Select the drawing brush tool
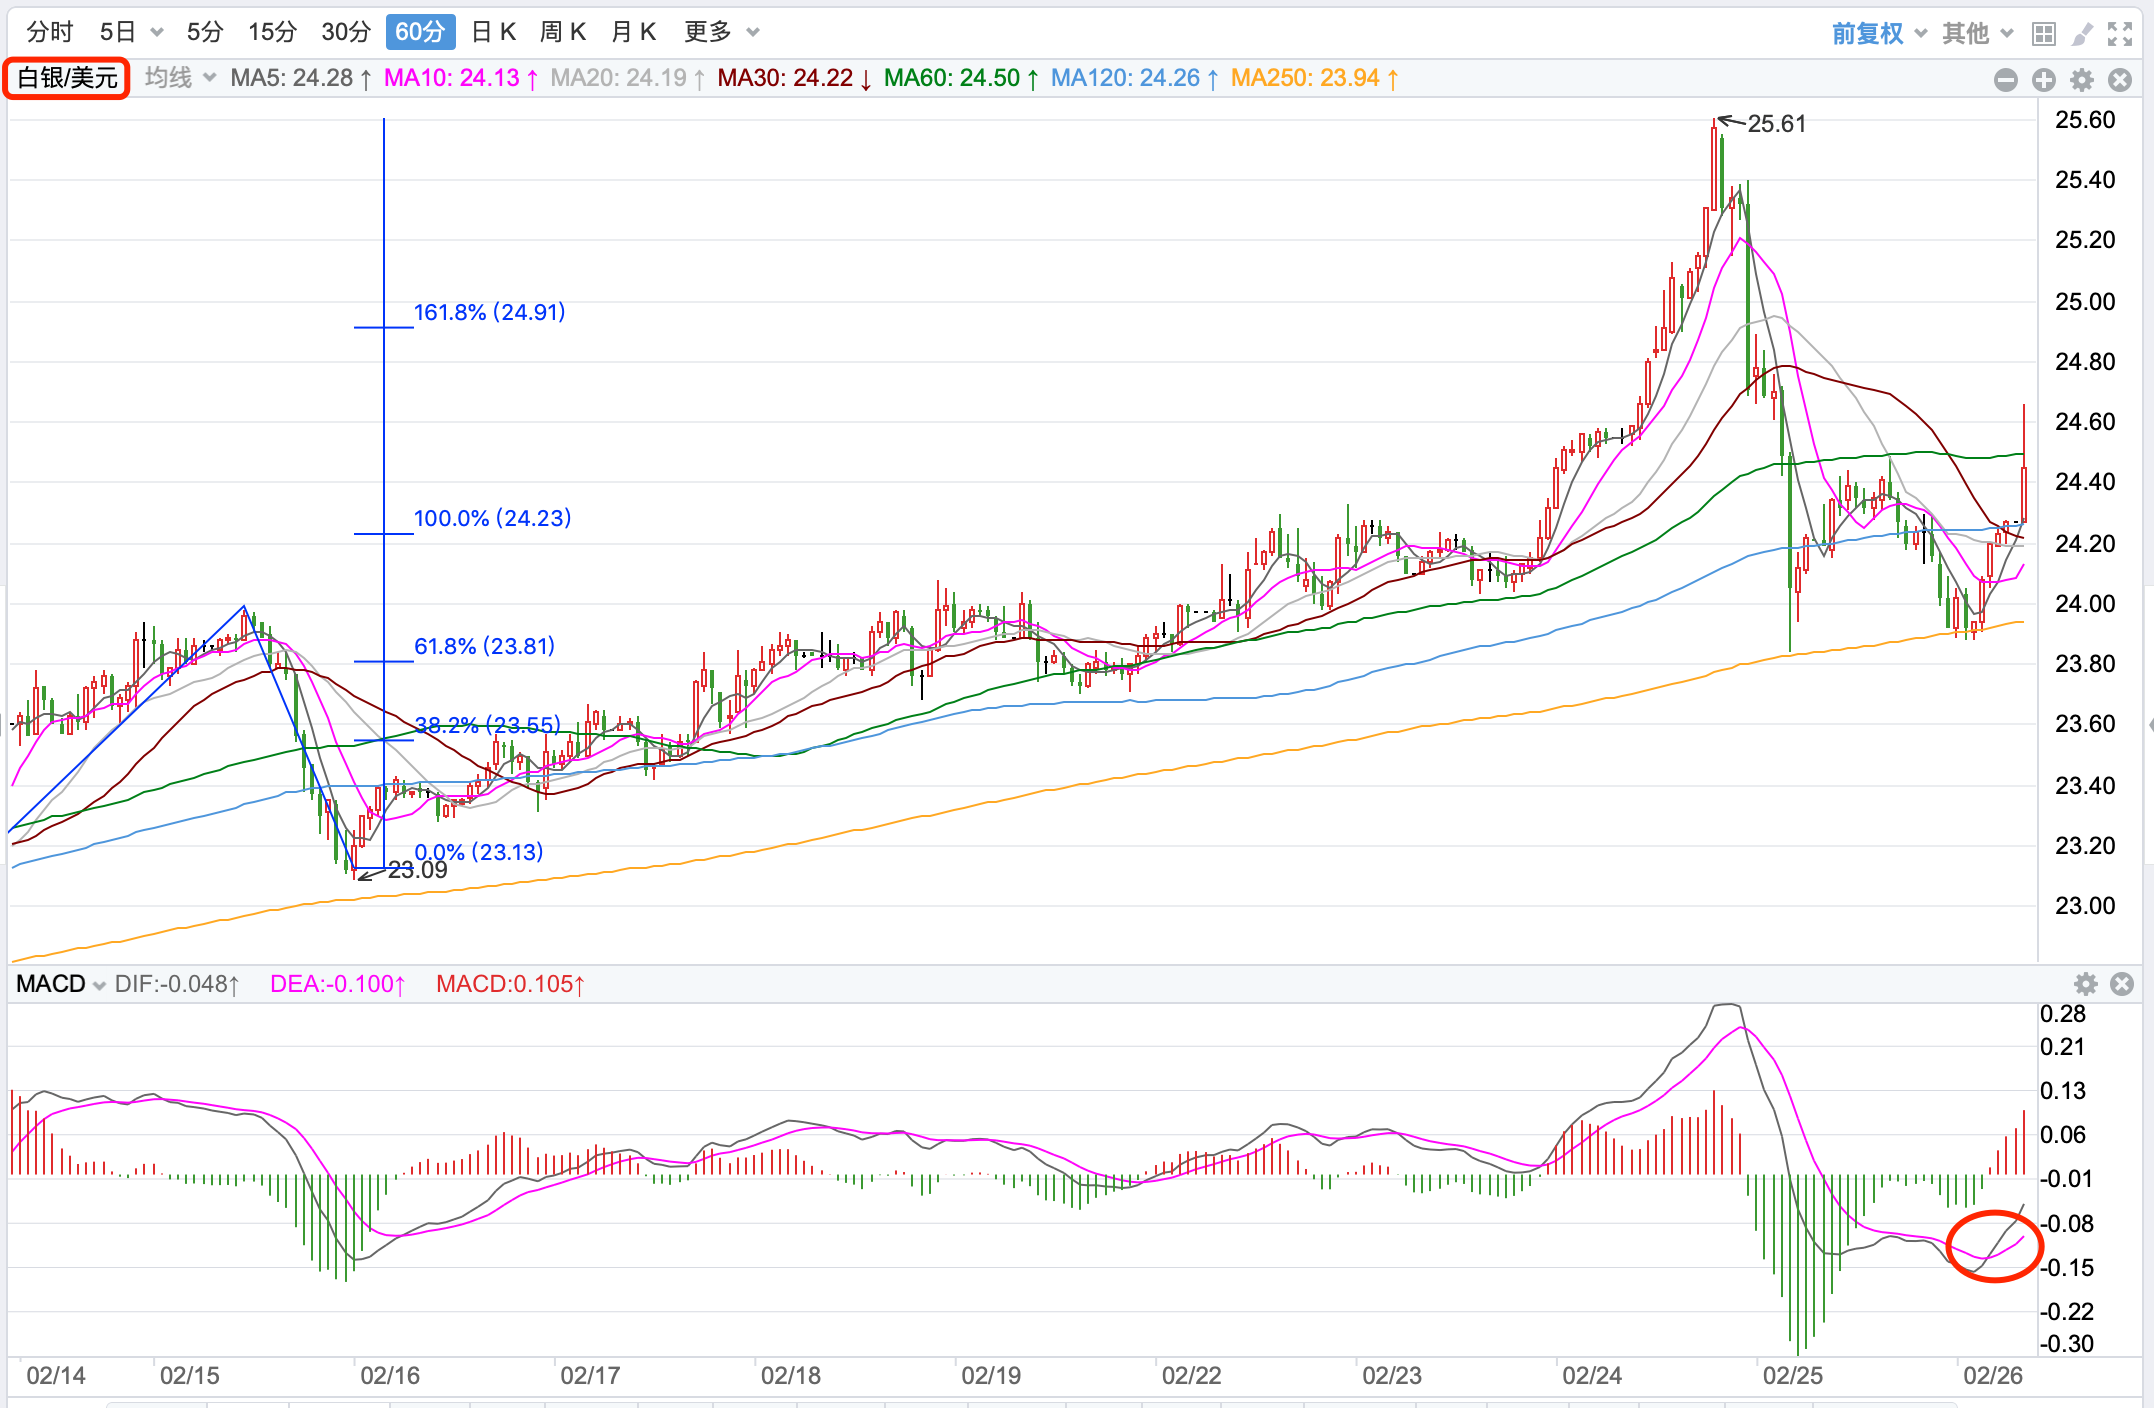Screen dimensions: 2154x1408 [x=2082, y=34]
